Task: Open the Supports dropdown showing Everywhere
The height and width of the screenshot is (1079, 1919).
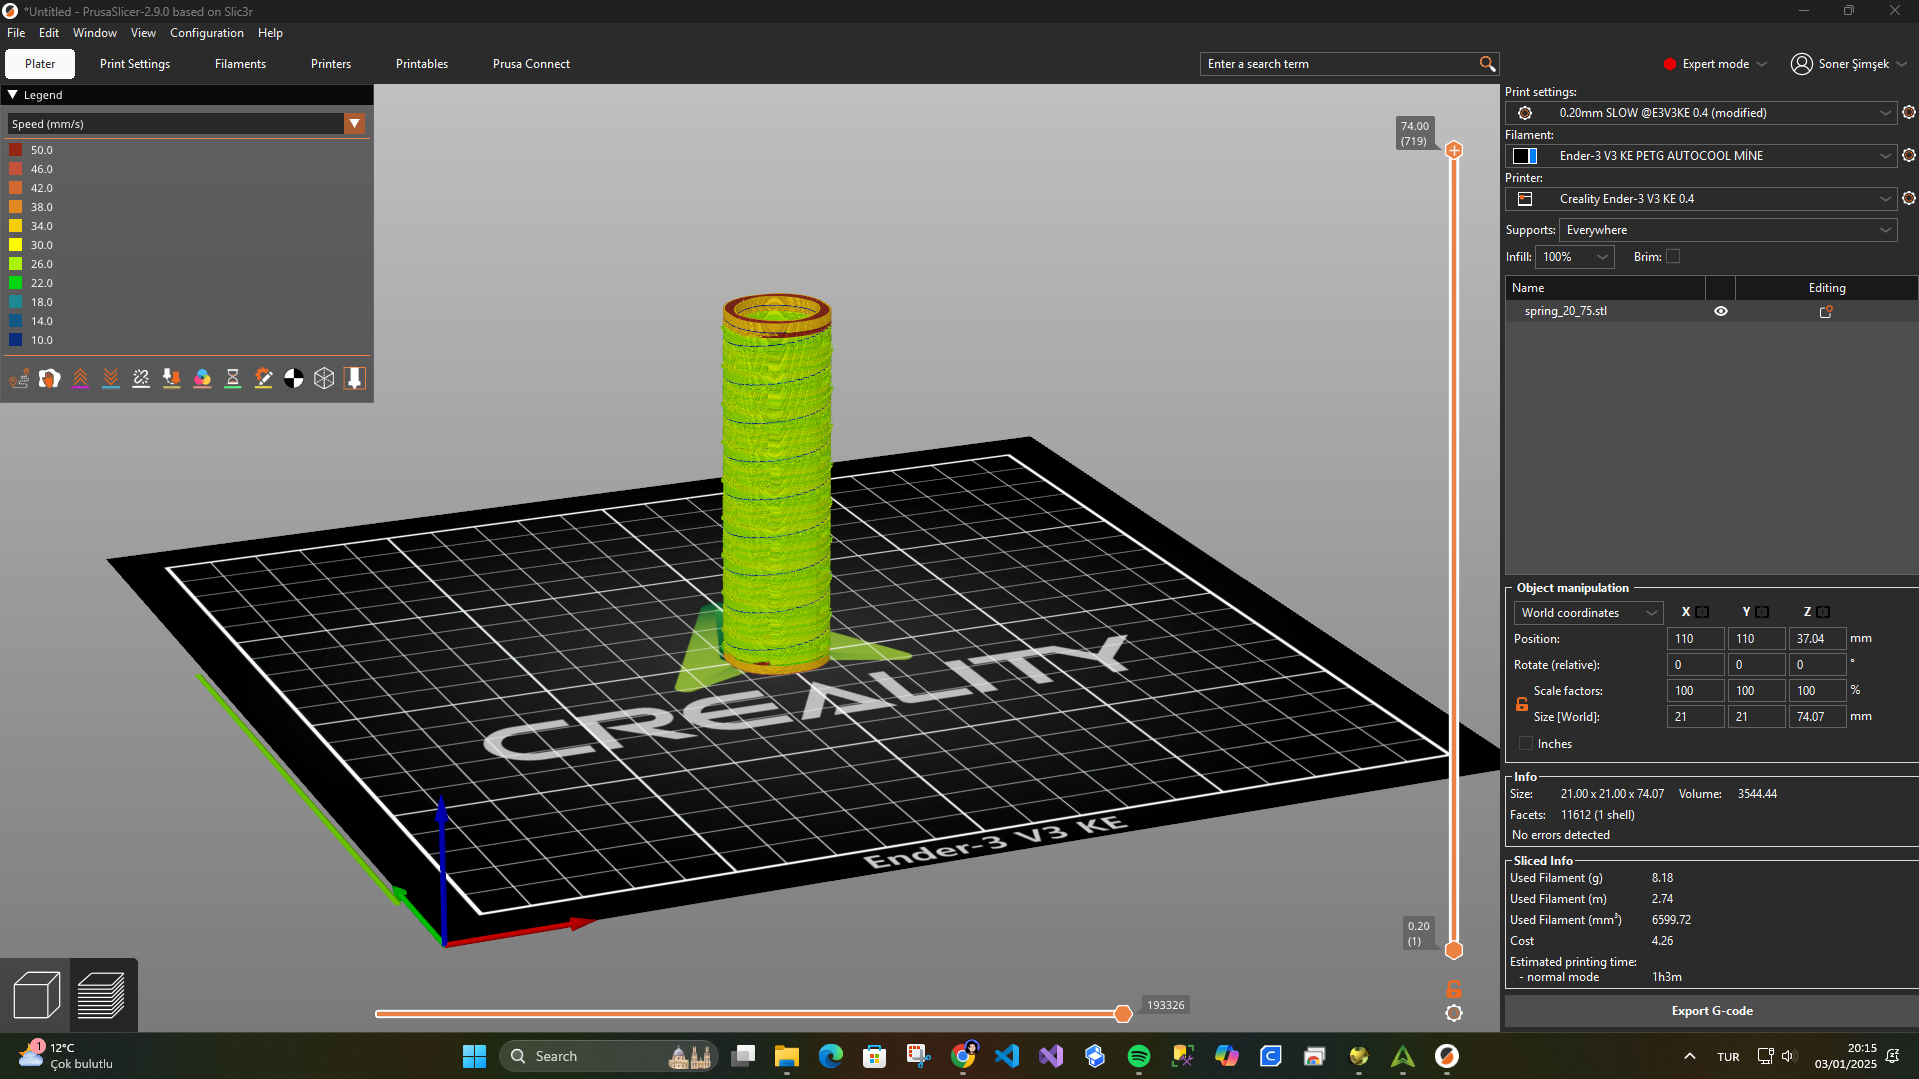Action: tap(1727, 230)
